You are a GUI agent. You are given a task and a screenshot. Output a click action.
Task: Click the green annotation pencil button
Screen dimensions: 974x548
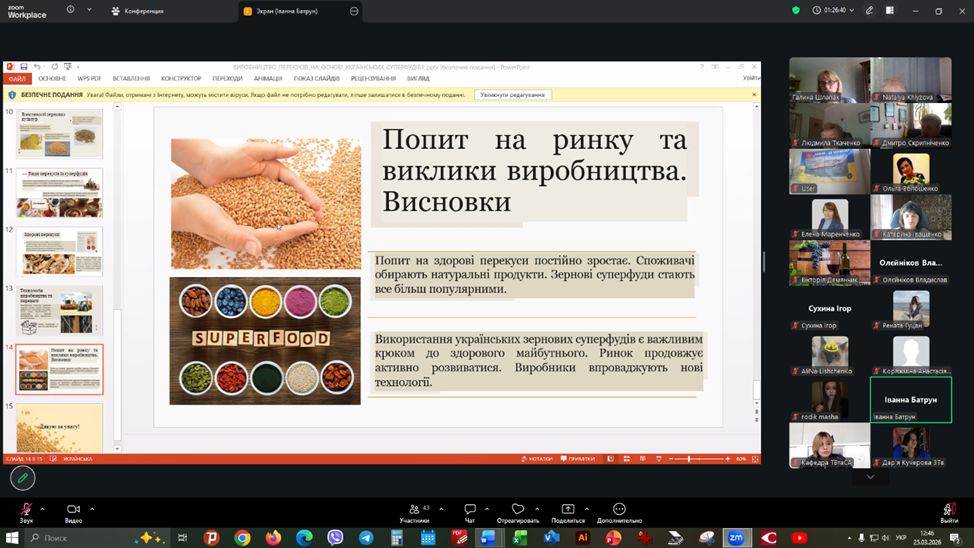[x=22, y=478]
